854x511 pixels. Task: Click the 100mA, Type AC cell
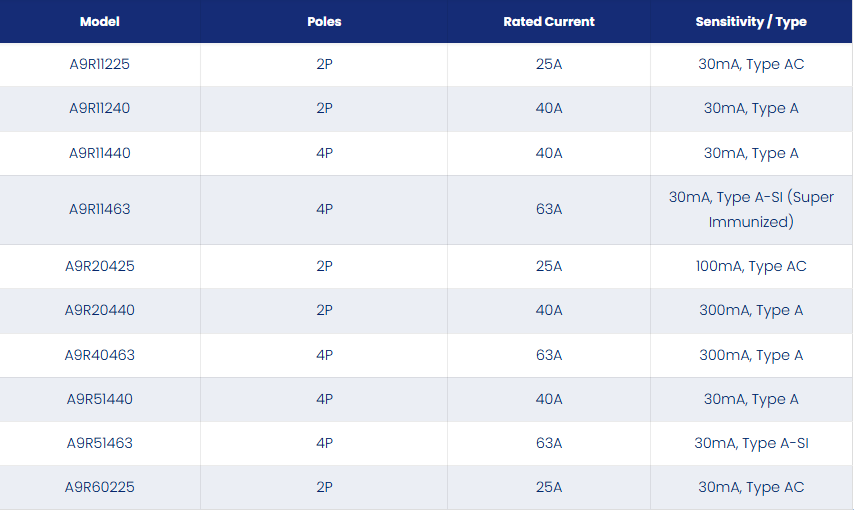point(751,266)
